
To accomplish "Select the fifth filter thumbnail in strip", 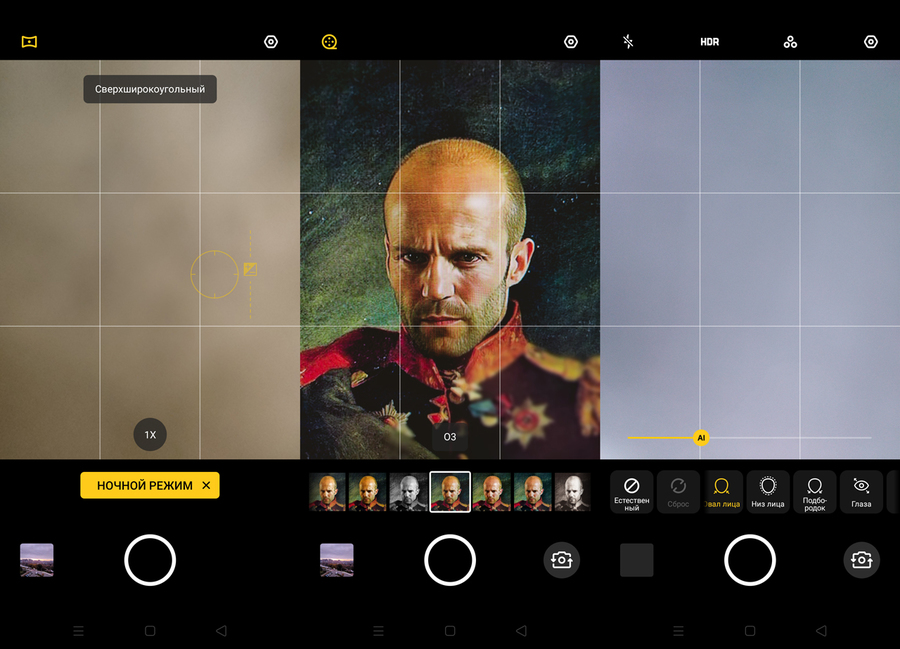I will click(491, 492).
